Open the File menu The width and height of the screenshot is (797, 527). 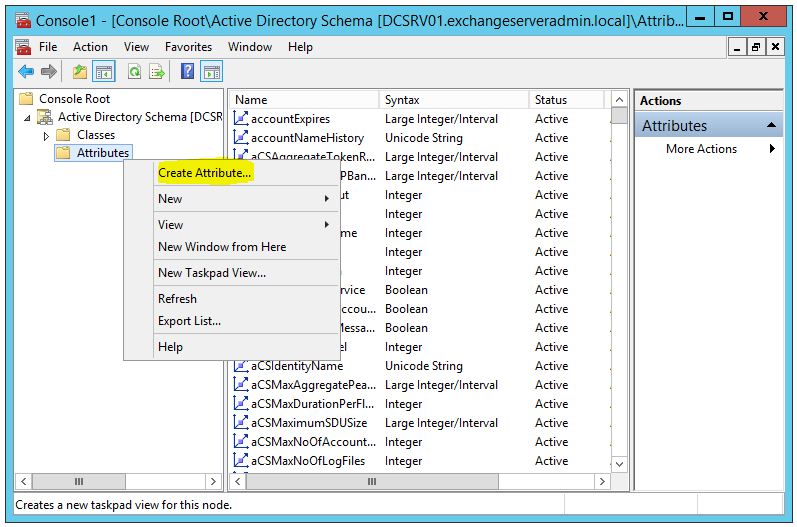(48, 47)
